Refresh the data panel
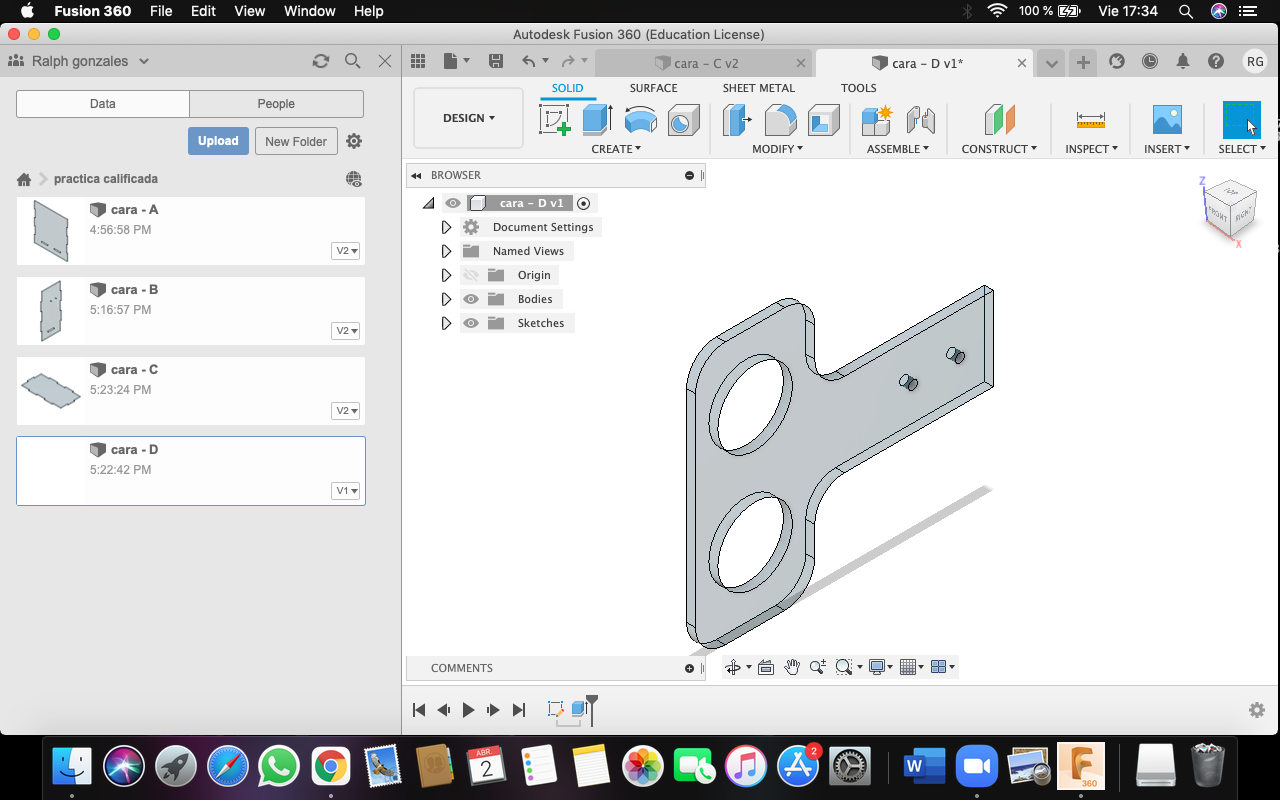 tap(321, 61)
